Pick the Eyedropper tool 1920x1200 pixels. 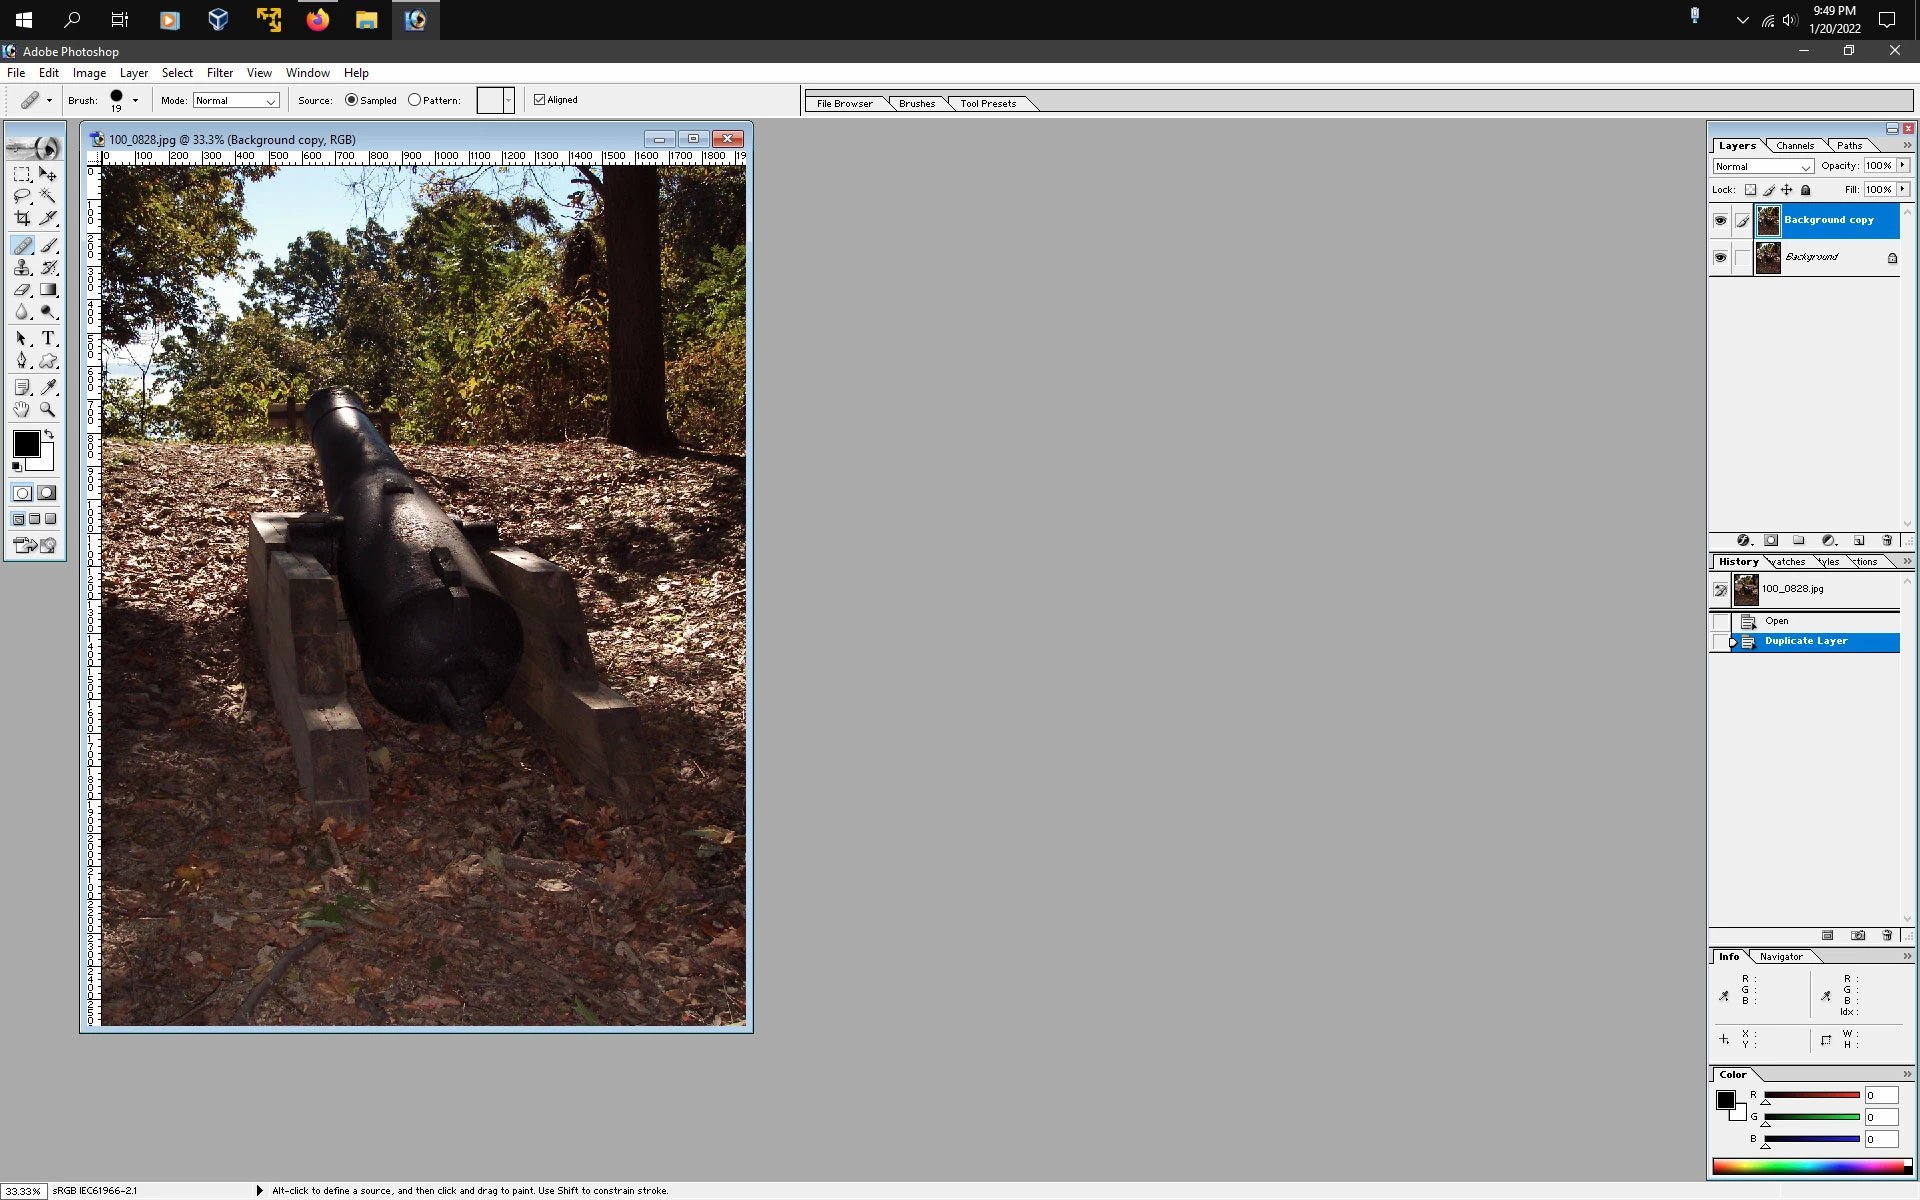click(48, 387)
